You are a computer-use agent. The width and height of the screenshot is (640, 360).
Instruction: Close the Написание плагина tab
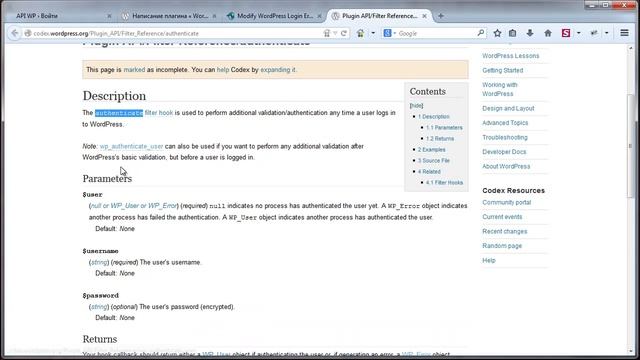(214, 16)
